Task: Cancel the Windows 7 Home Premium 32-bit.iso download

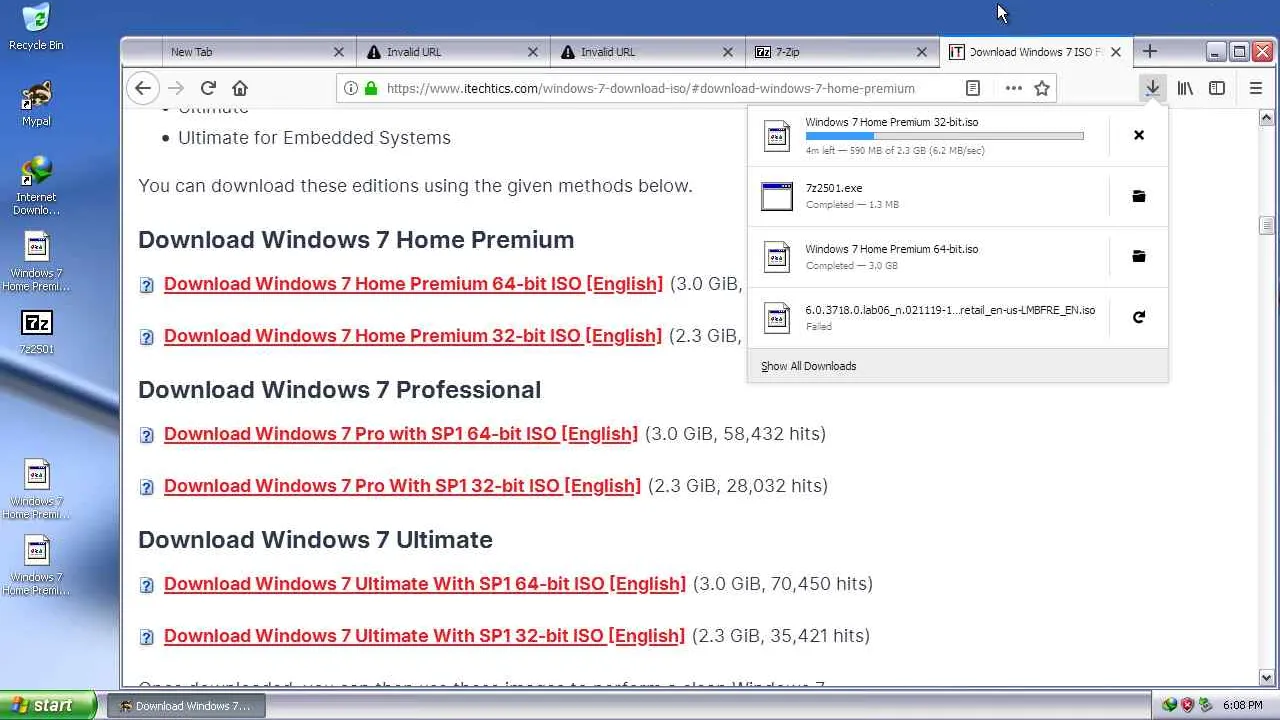Action: (1139, 135)
